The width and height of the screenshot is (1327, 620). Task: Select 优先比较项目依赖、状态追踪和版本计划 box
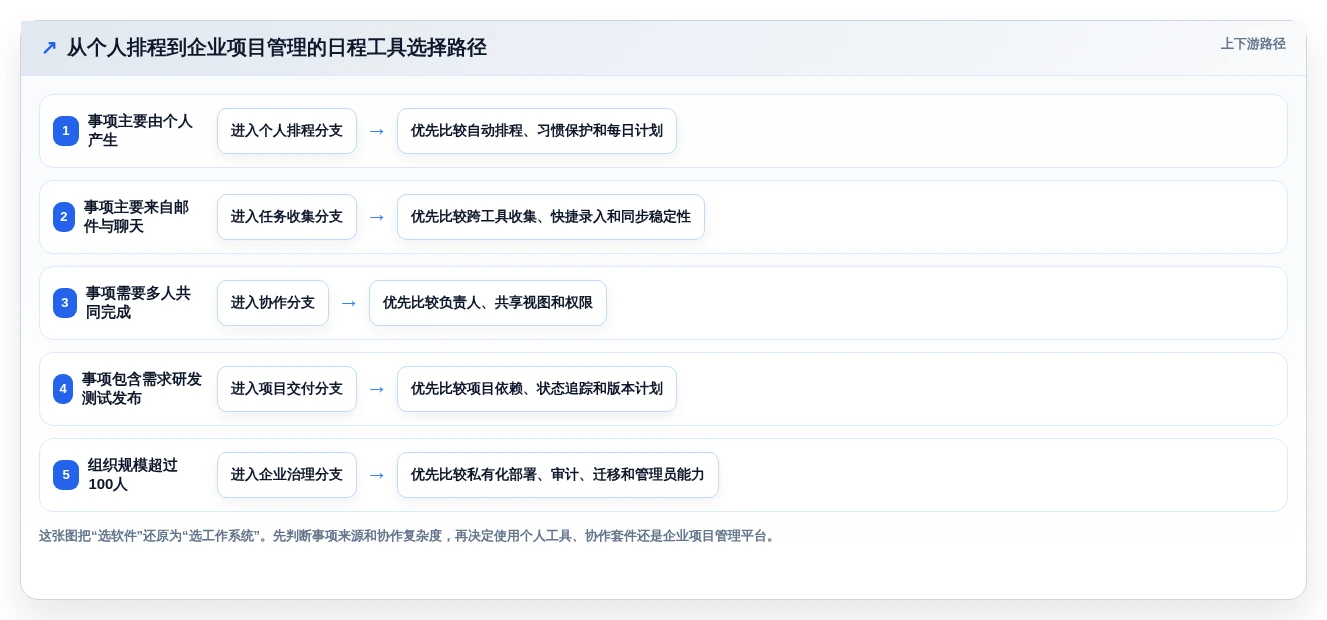click(x=537, y=389)
